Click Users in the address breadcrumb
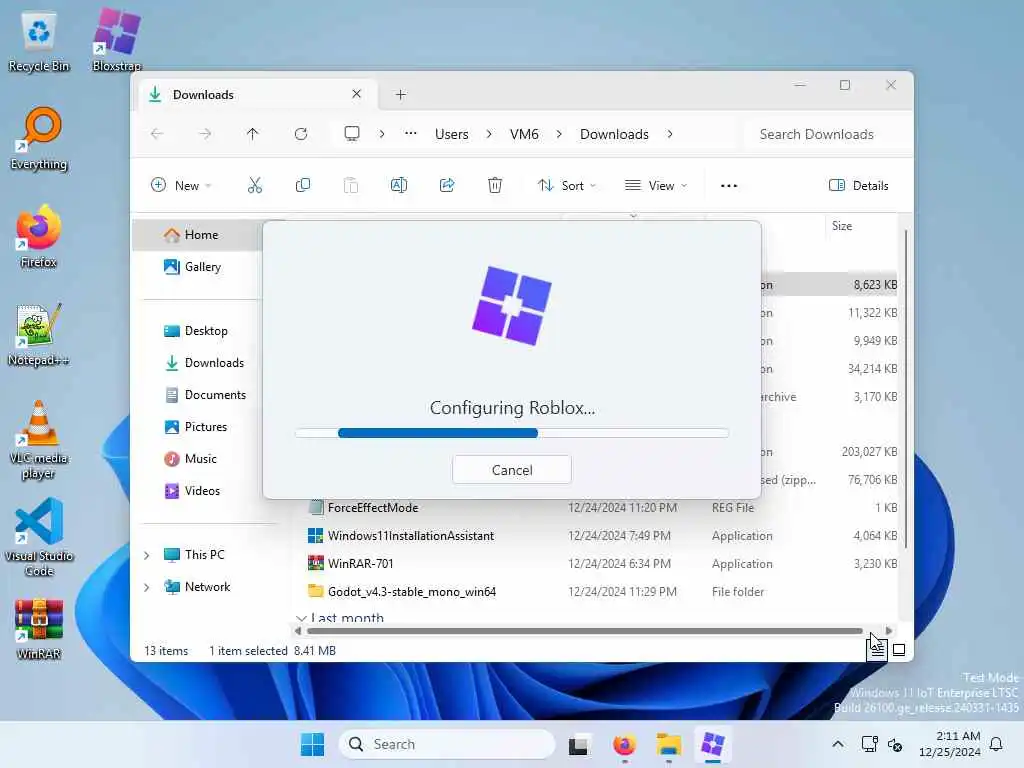Screen dimensions: 1024x768 tap(451, 134)
